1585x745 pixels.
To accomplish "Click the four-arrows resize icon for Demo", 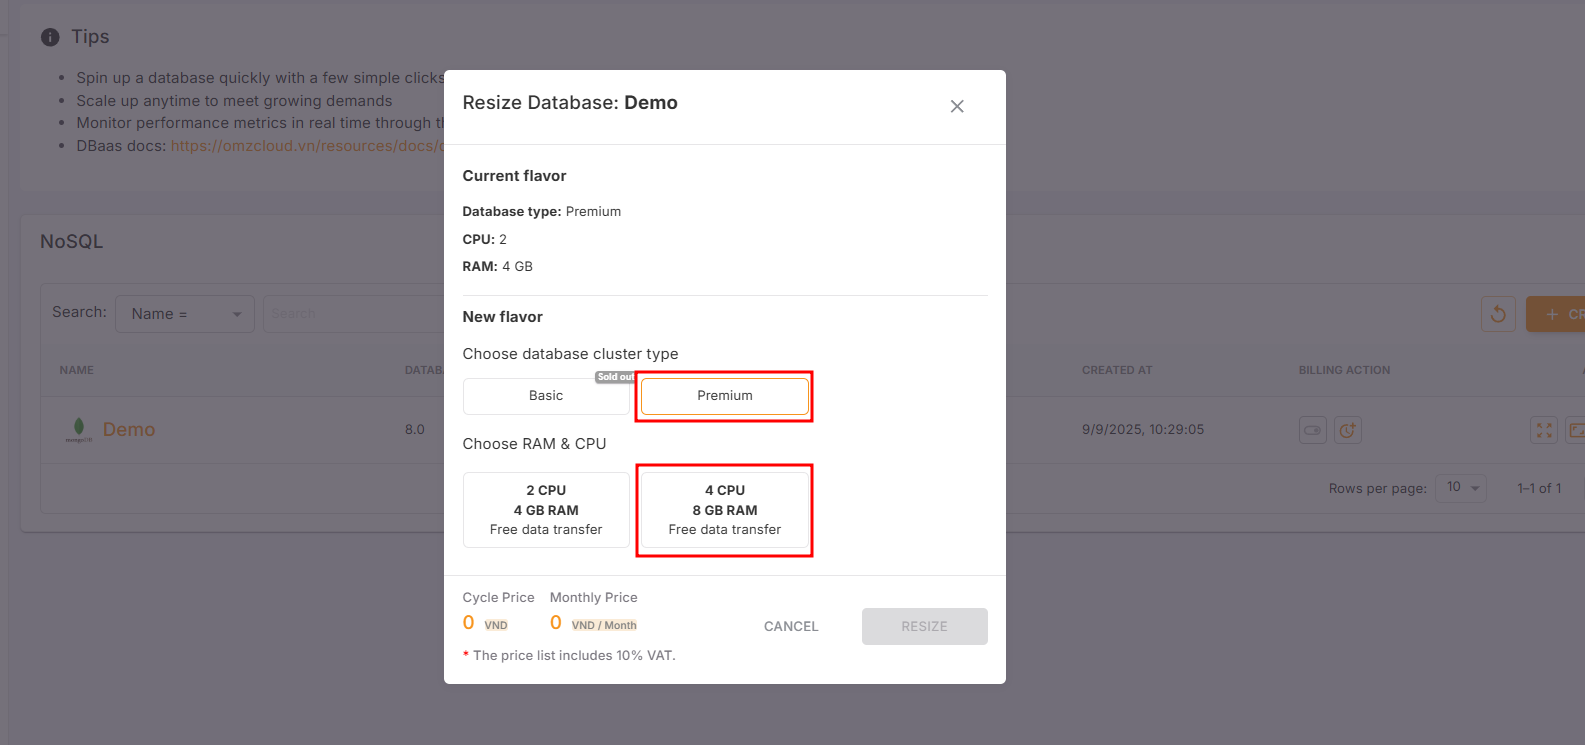I will (x=1544, y=430).
